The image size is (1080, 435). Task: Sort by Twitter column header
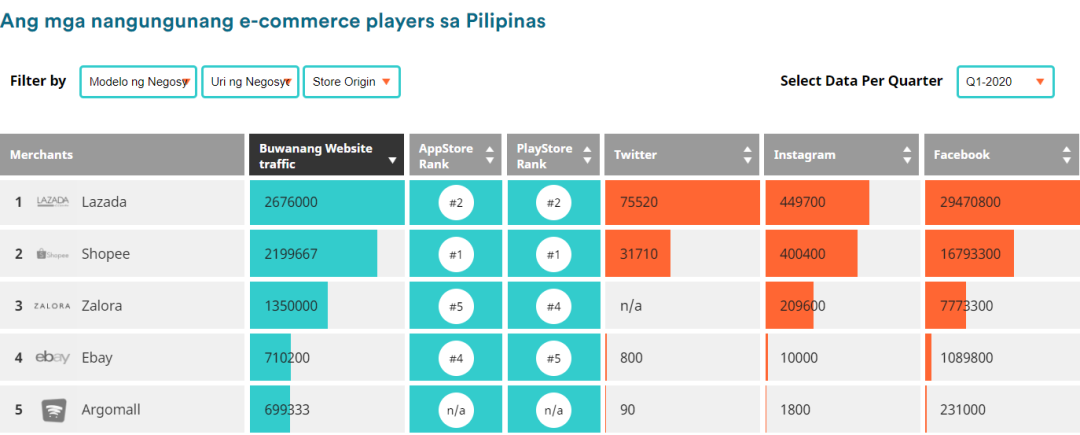(x=682, y=155)
